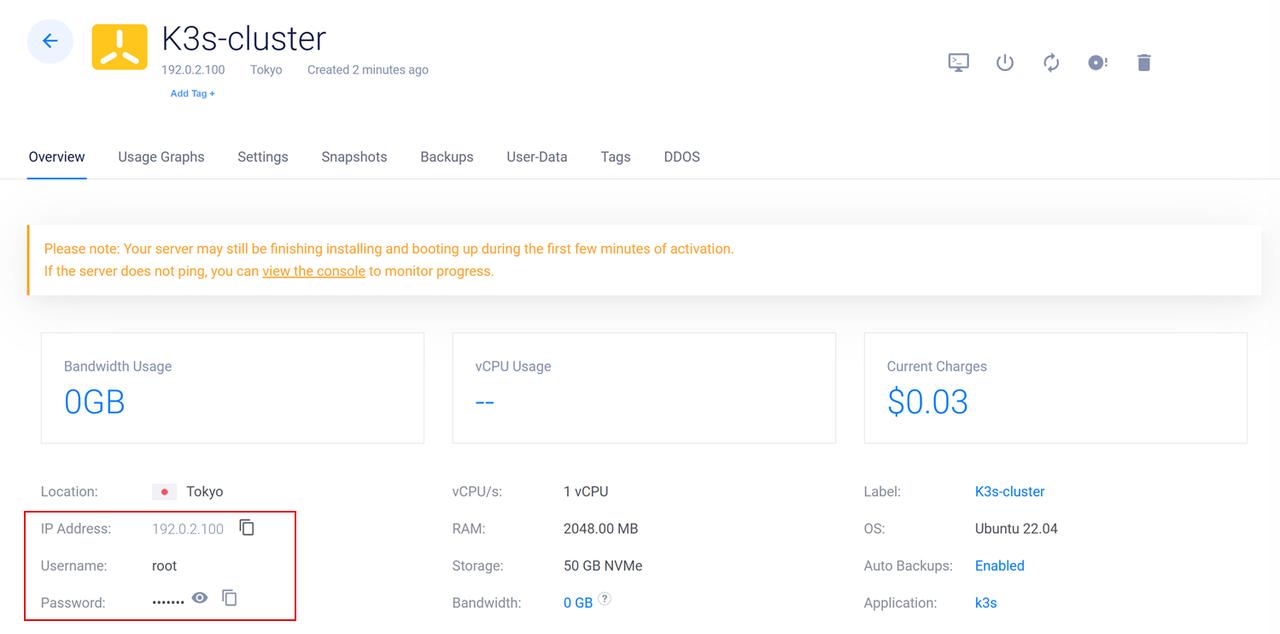Click the power off icon
The height and width of the screenshot is (634, 1280).
click(x=1004, y=62)
